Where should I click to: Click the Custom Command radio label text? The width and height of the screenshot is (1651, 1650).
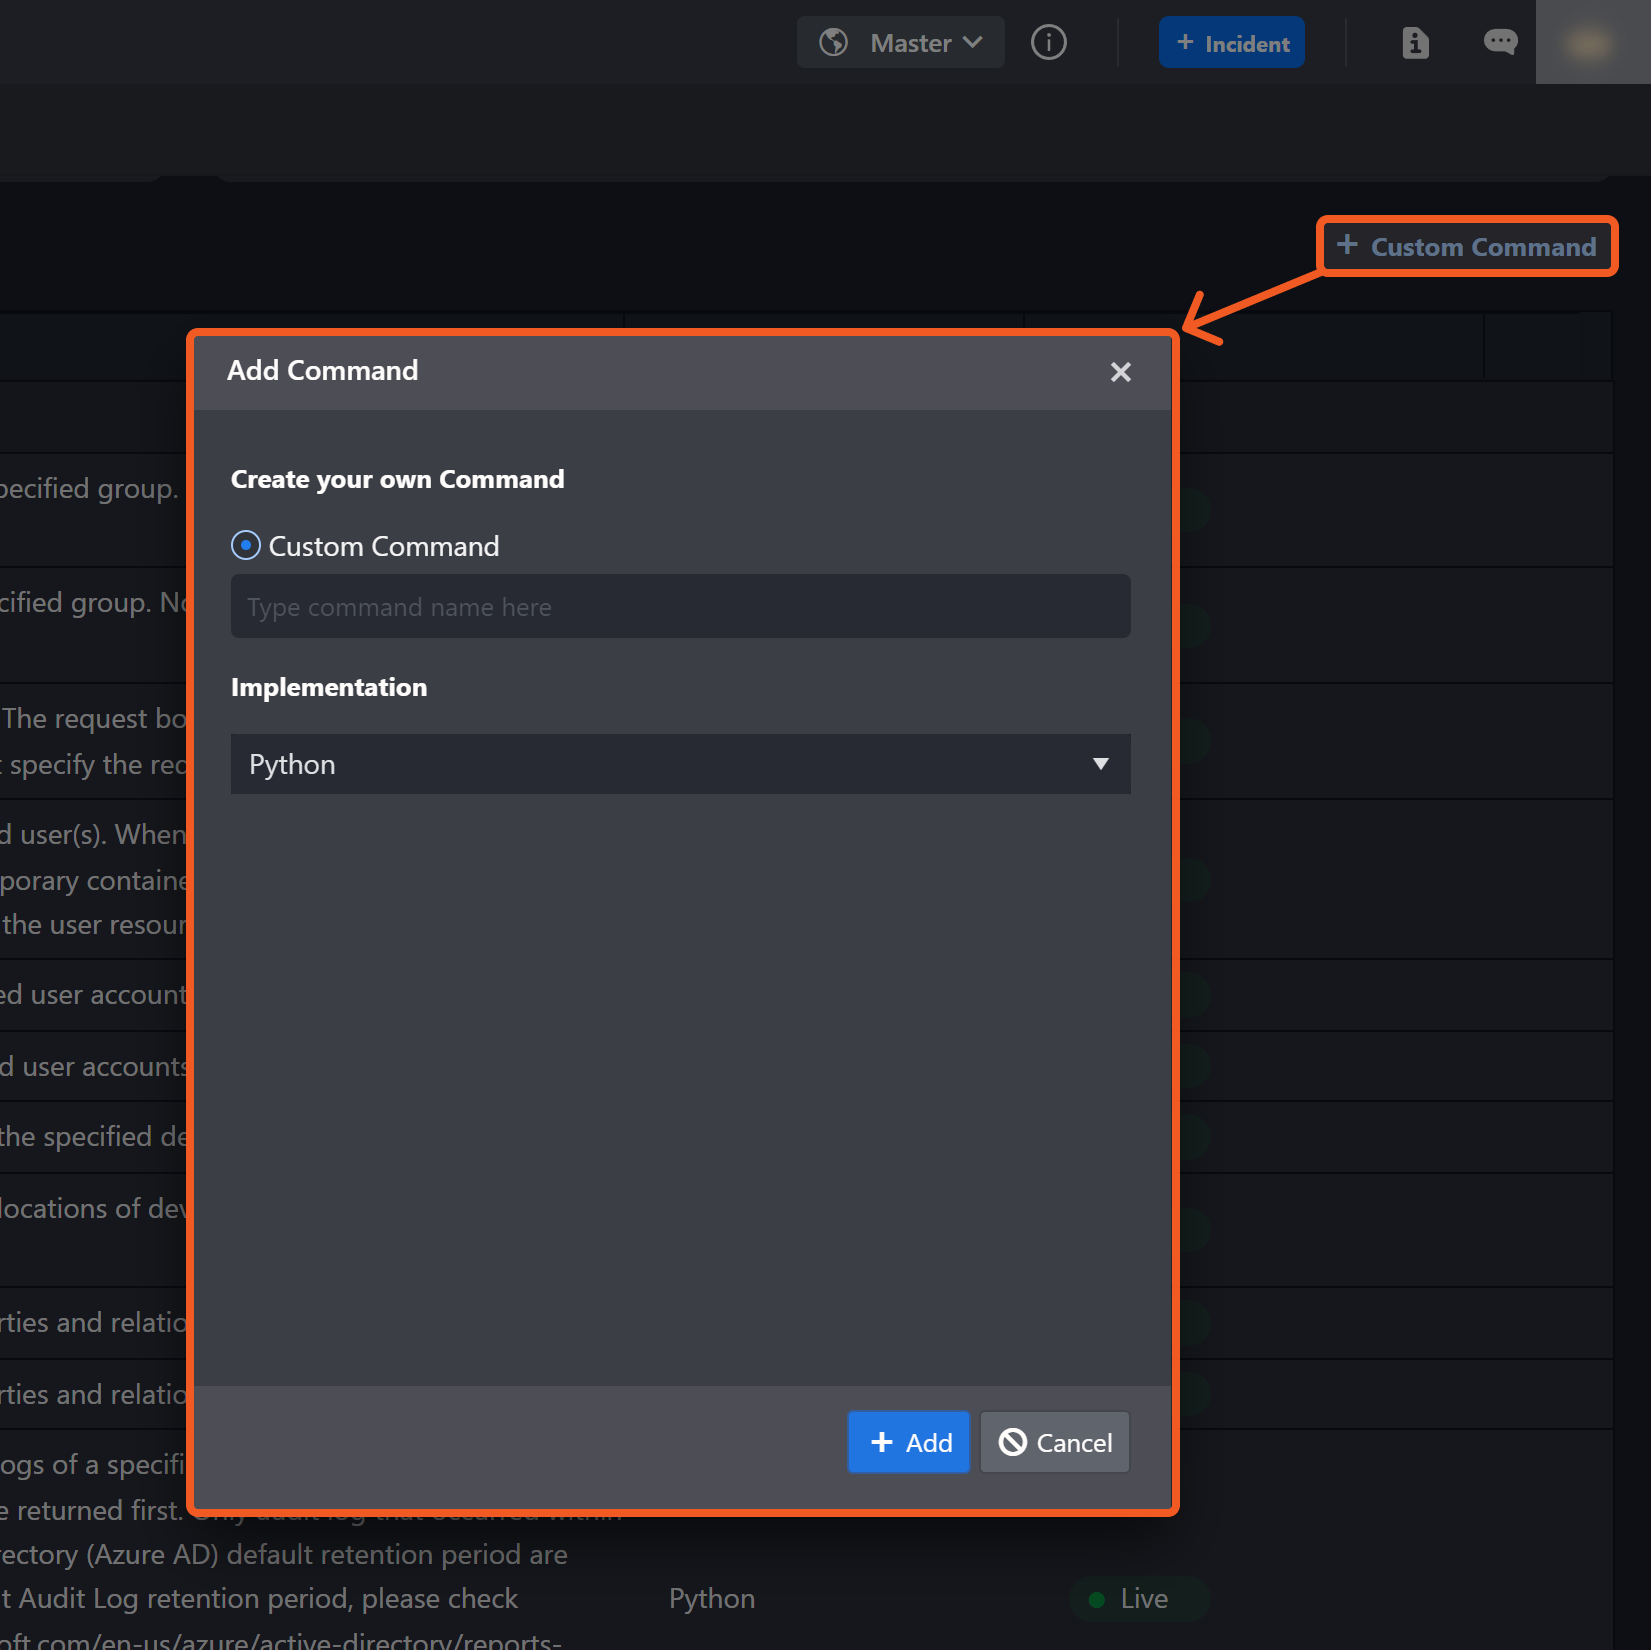click(384, 547)
